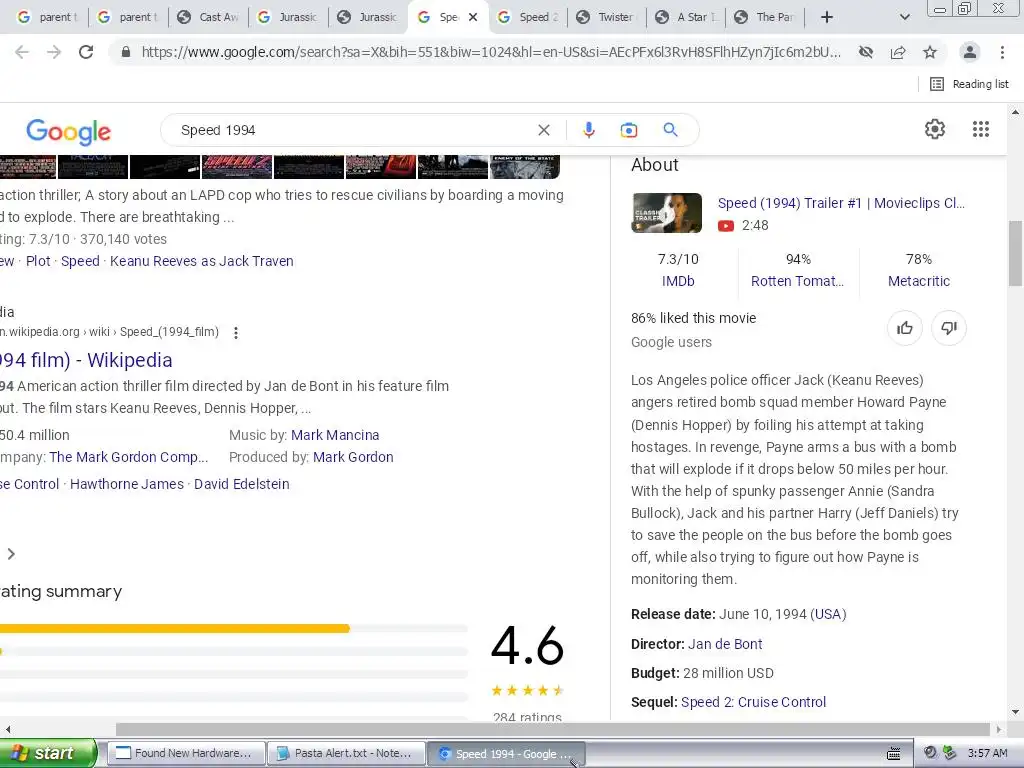Open Speed (1994) Trailer #1 link

[840, 203]
